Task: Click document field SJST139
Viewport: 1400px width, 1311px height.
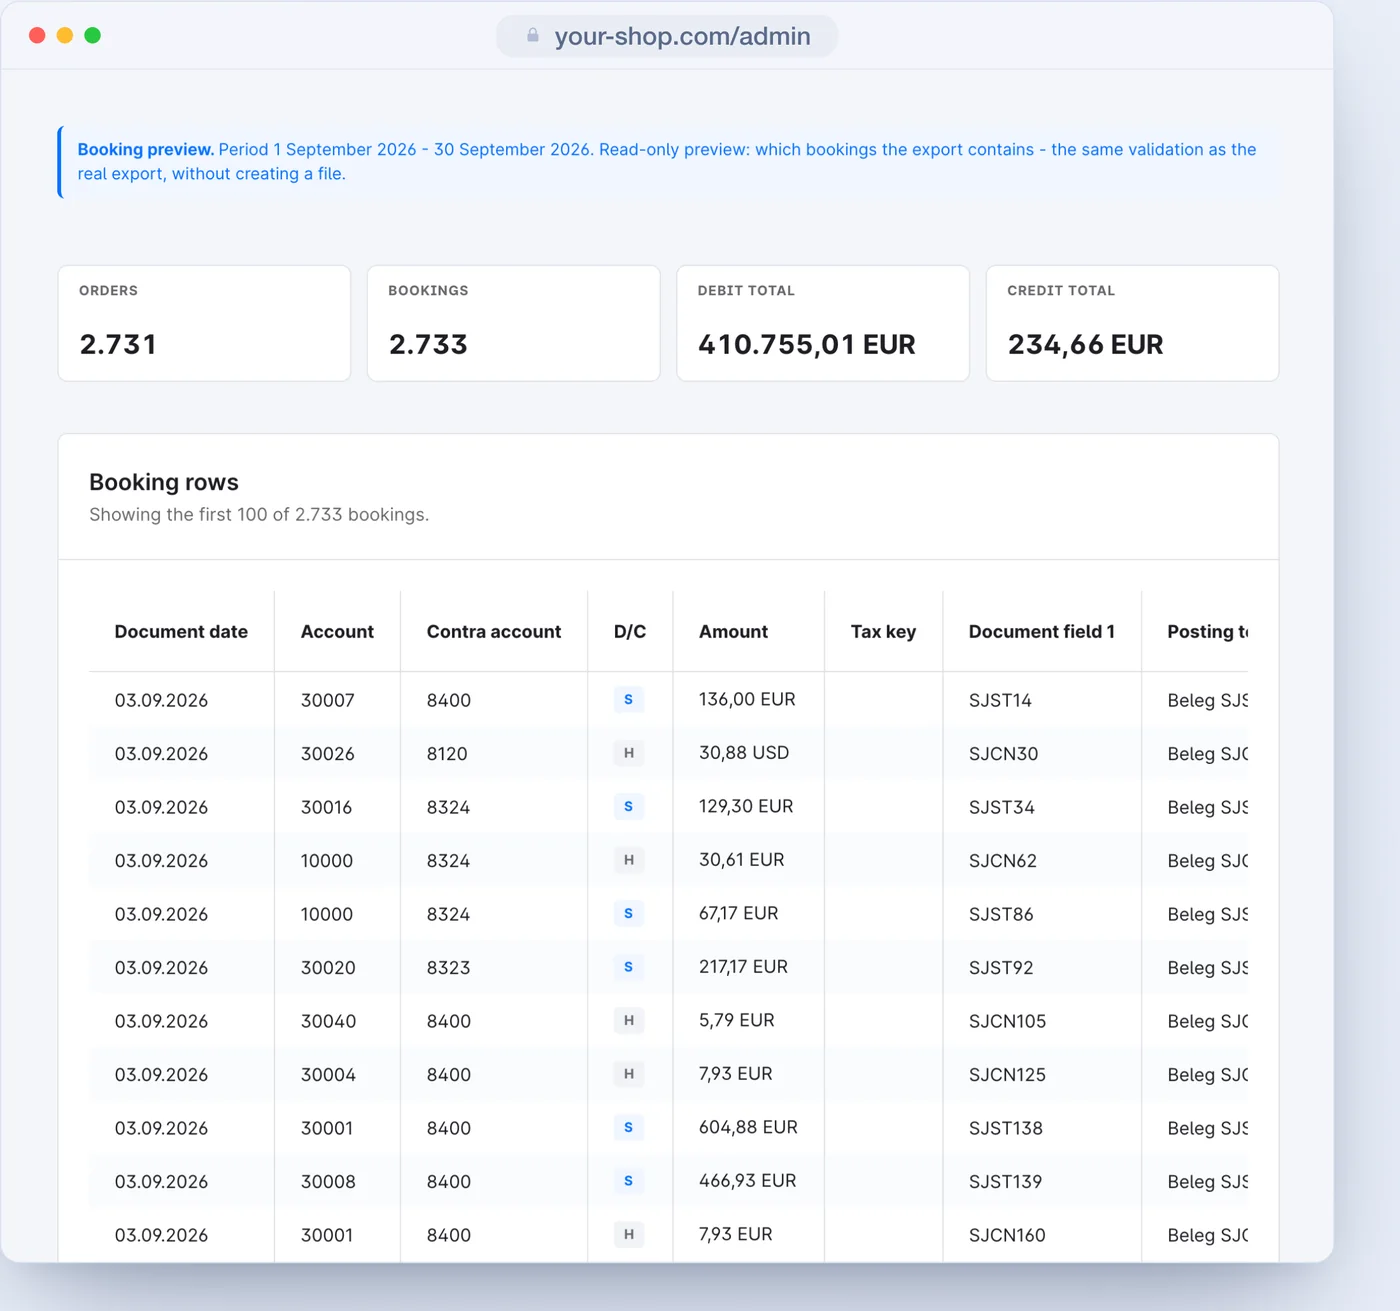Action: tap(1006, 1182)
